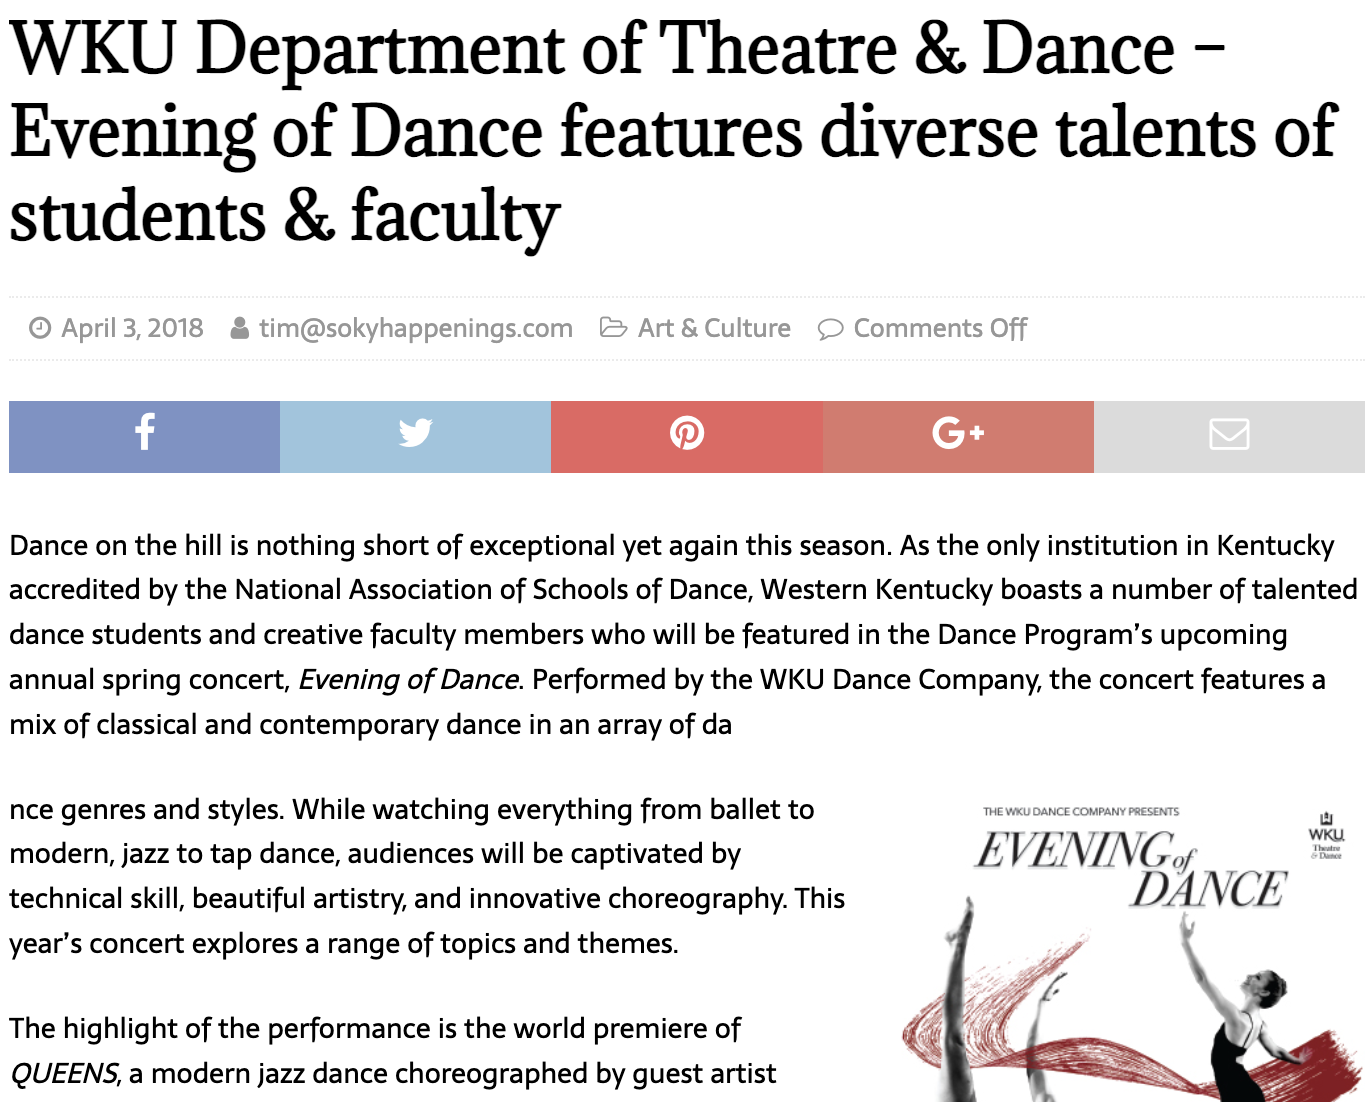The width and height of the screenshot is (1372, 1102).
Task: Share the article via Google+
Action: click(x=958, y=435)
